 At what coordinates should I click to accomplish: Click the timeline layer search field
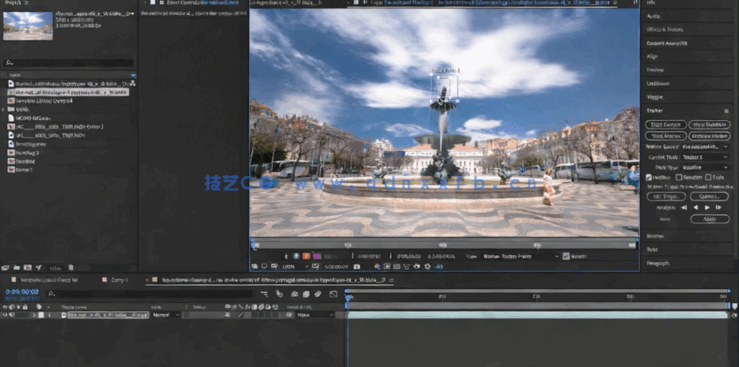click(x=149, y=294)
